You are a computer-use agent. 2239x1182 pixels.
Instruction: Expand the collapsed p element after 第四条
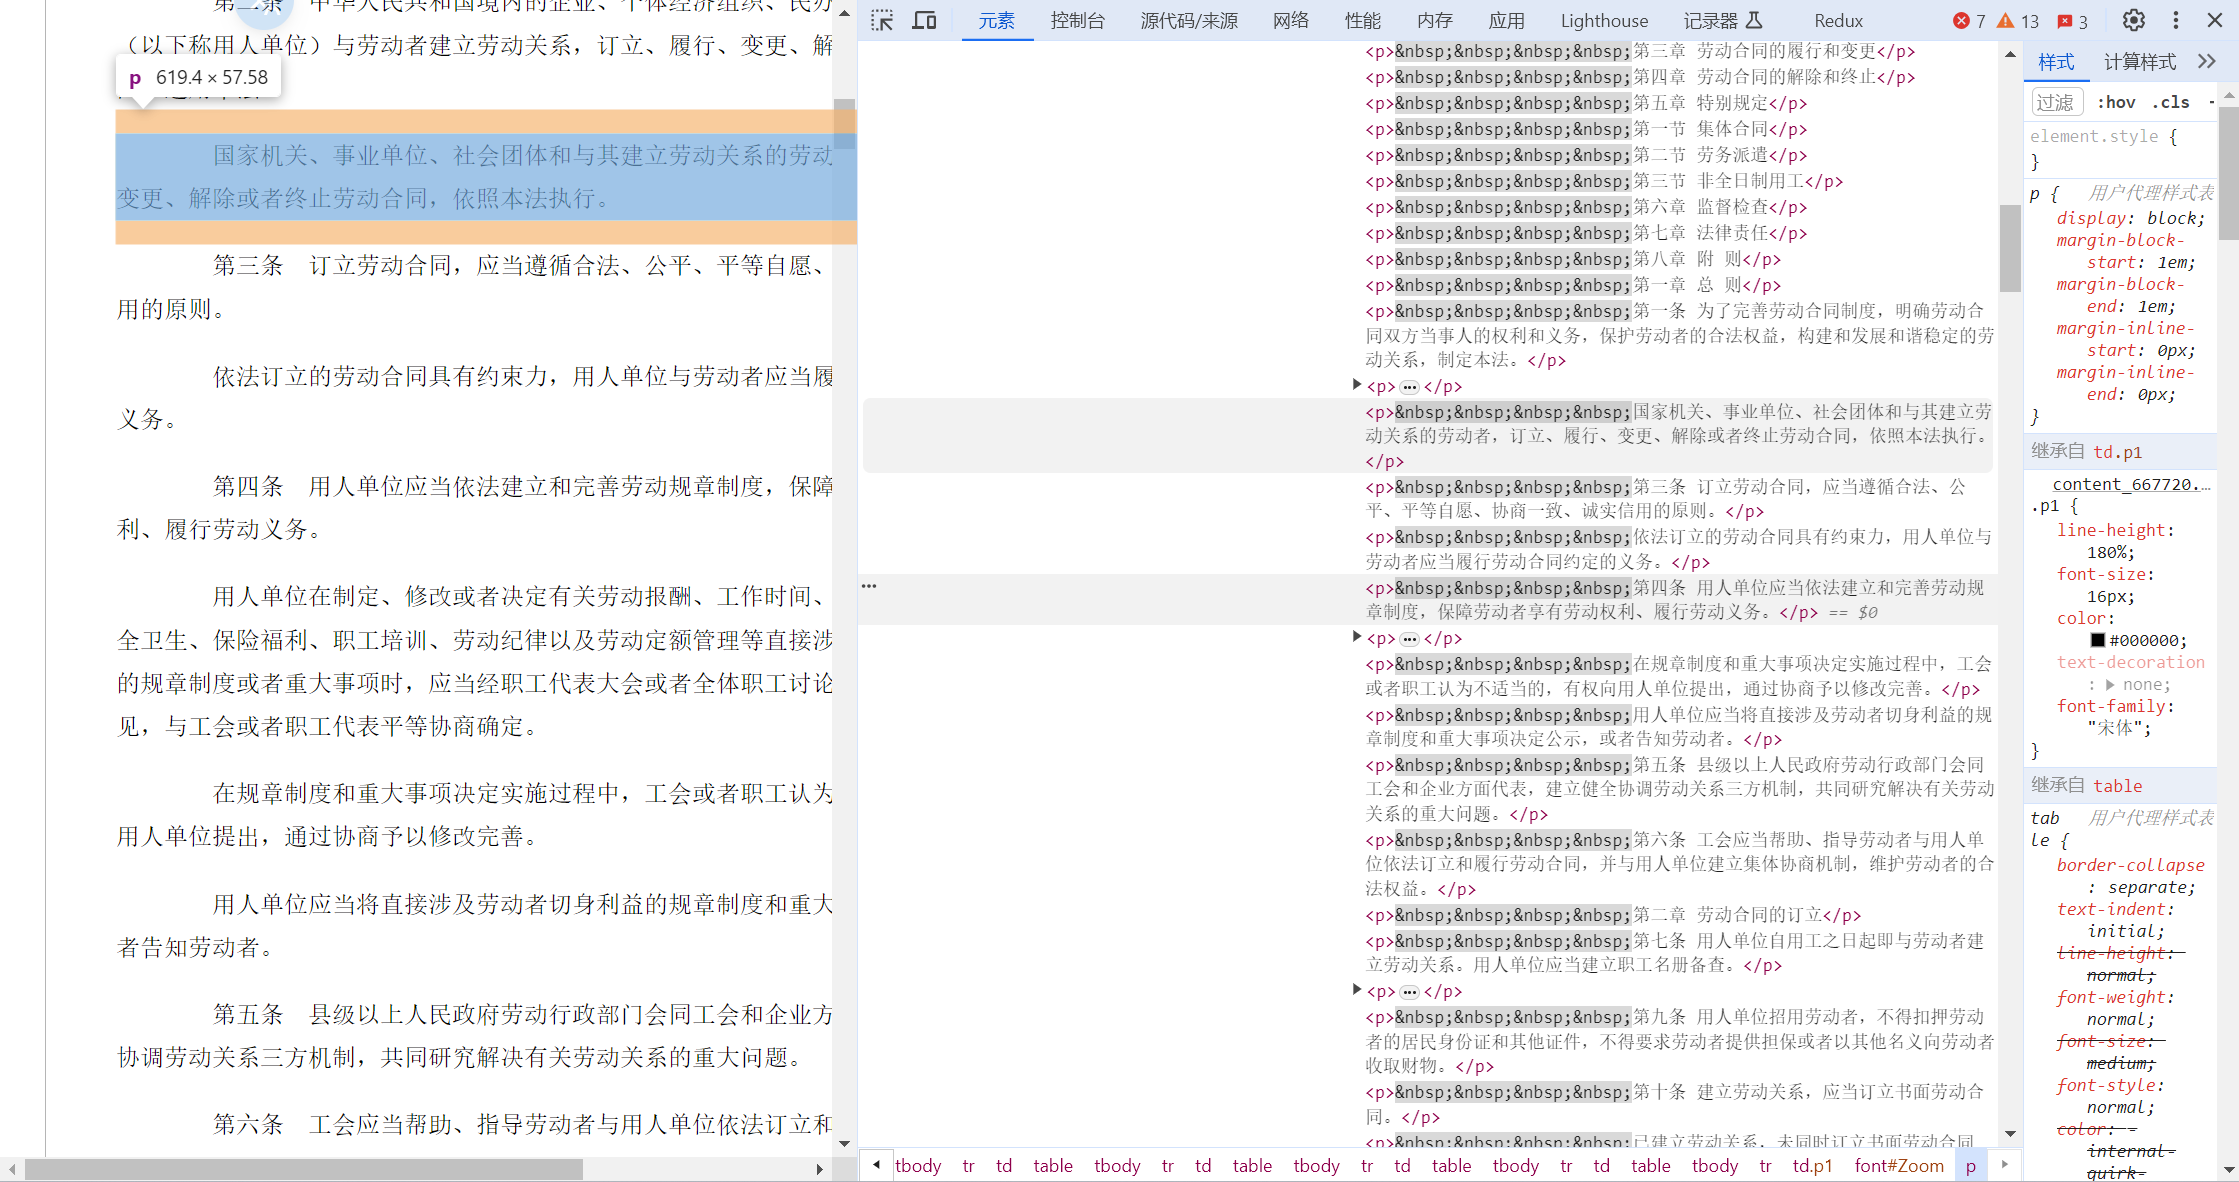click(x=1357, y=637)
